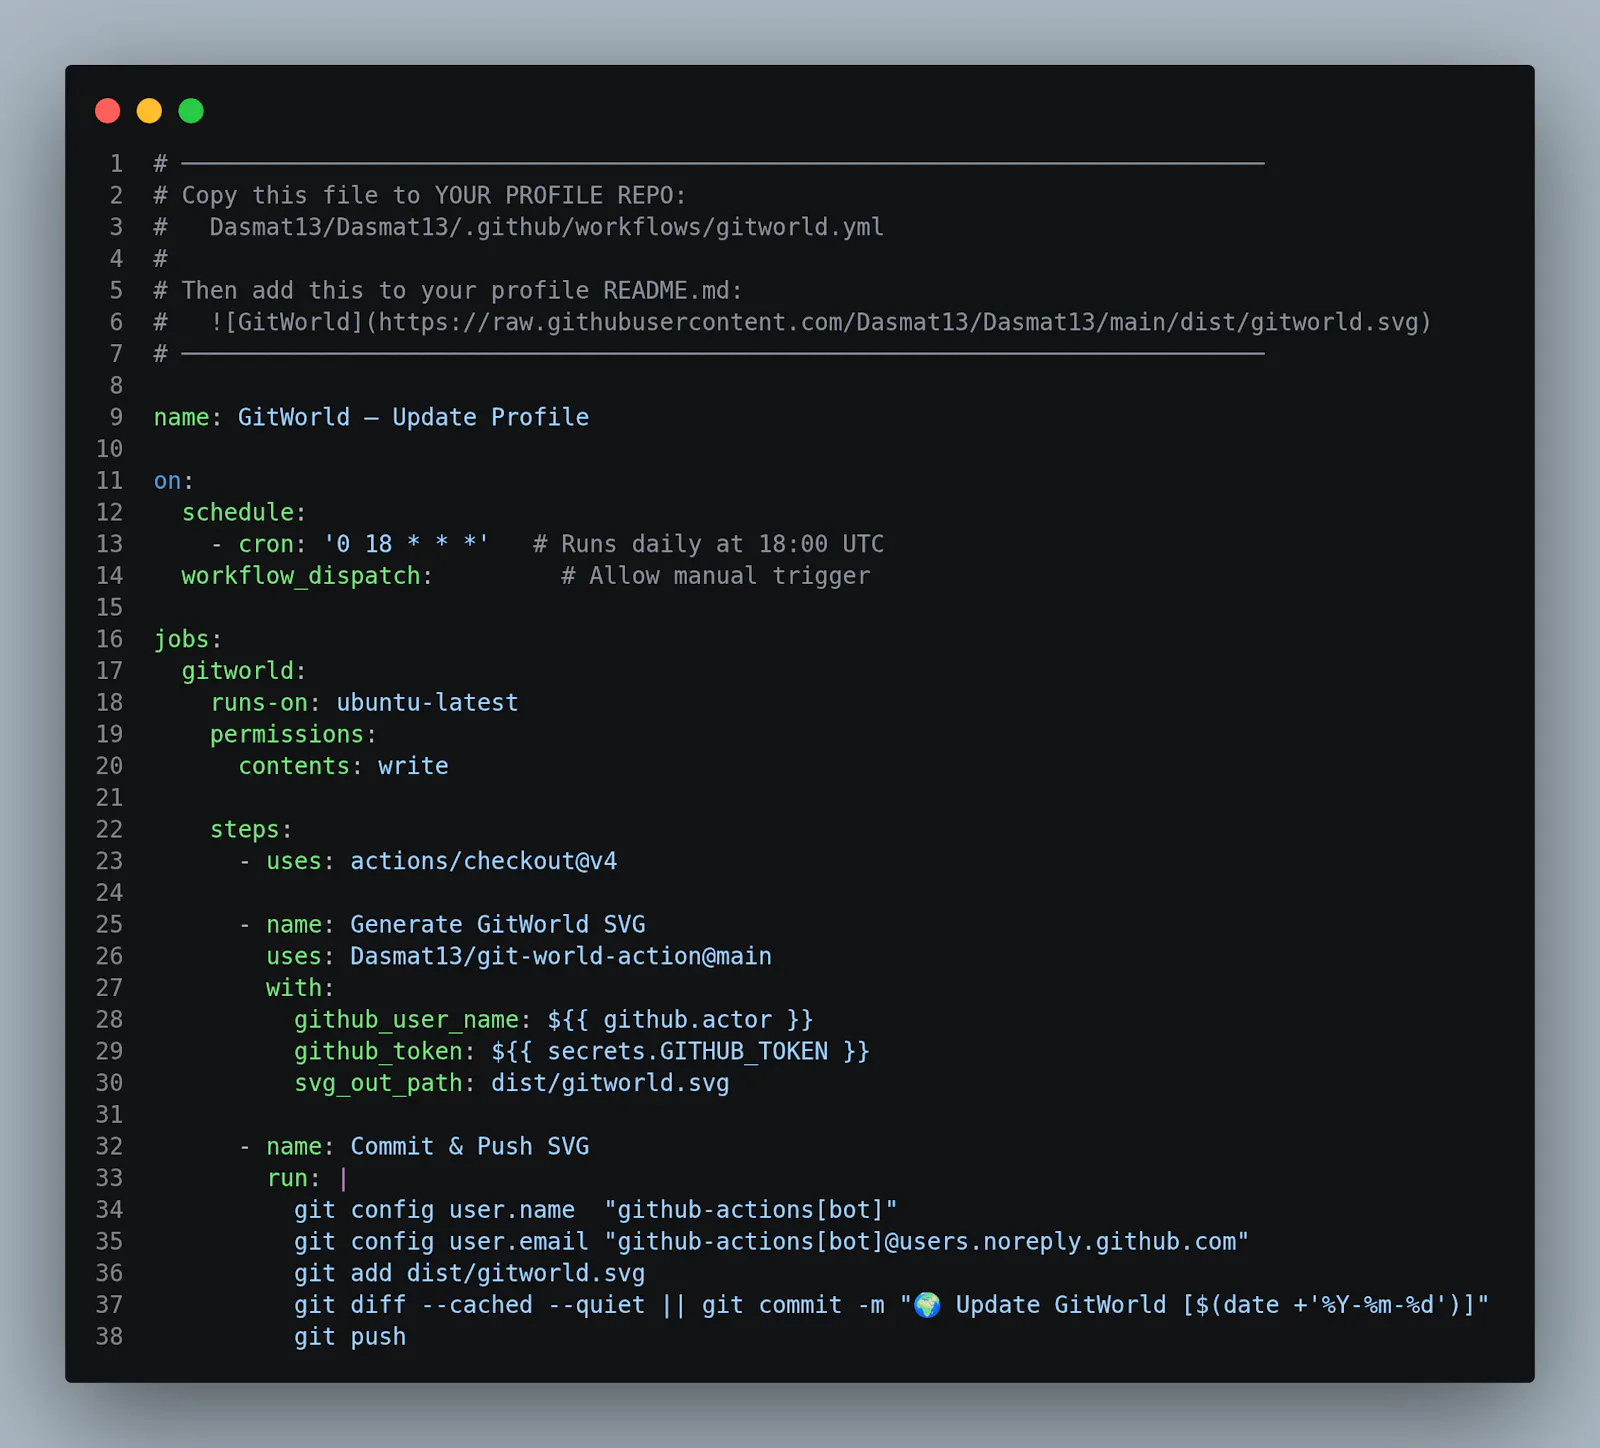Screen dimensions: 1600x1448
Task: Click the 'with:' key
Action: (x=300, y=988)
